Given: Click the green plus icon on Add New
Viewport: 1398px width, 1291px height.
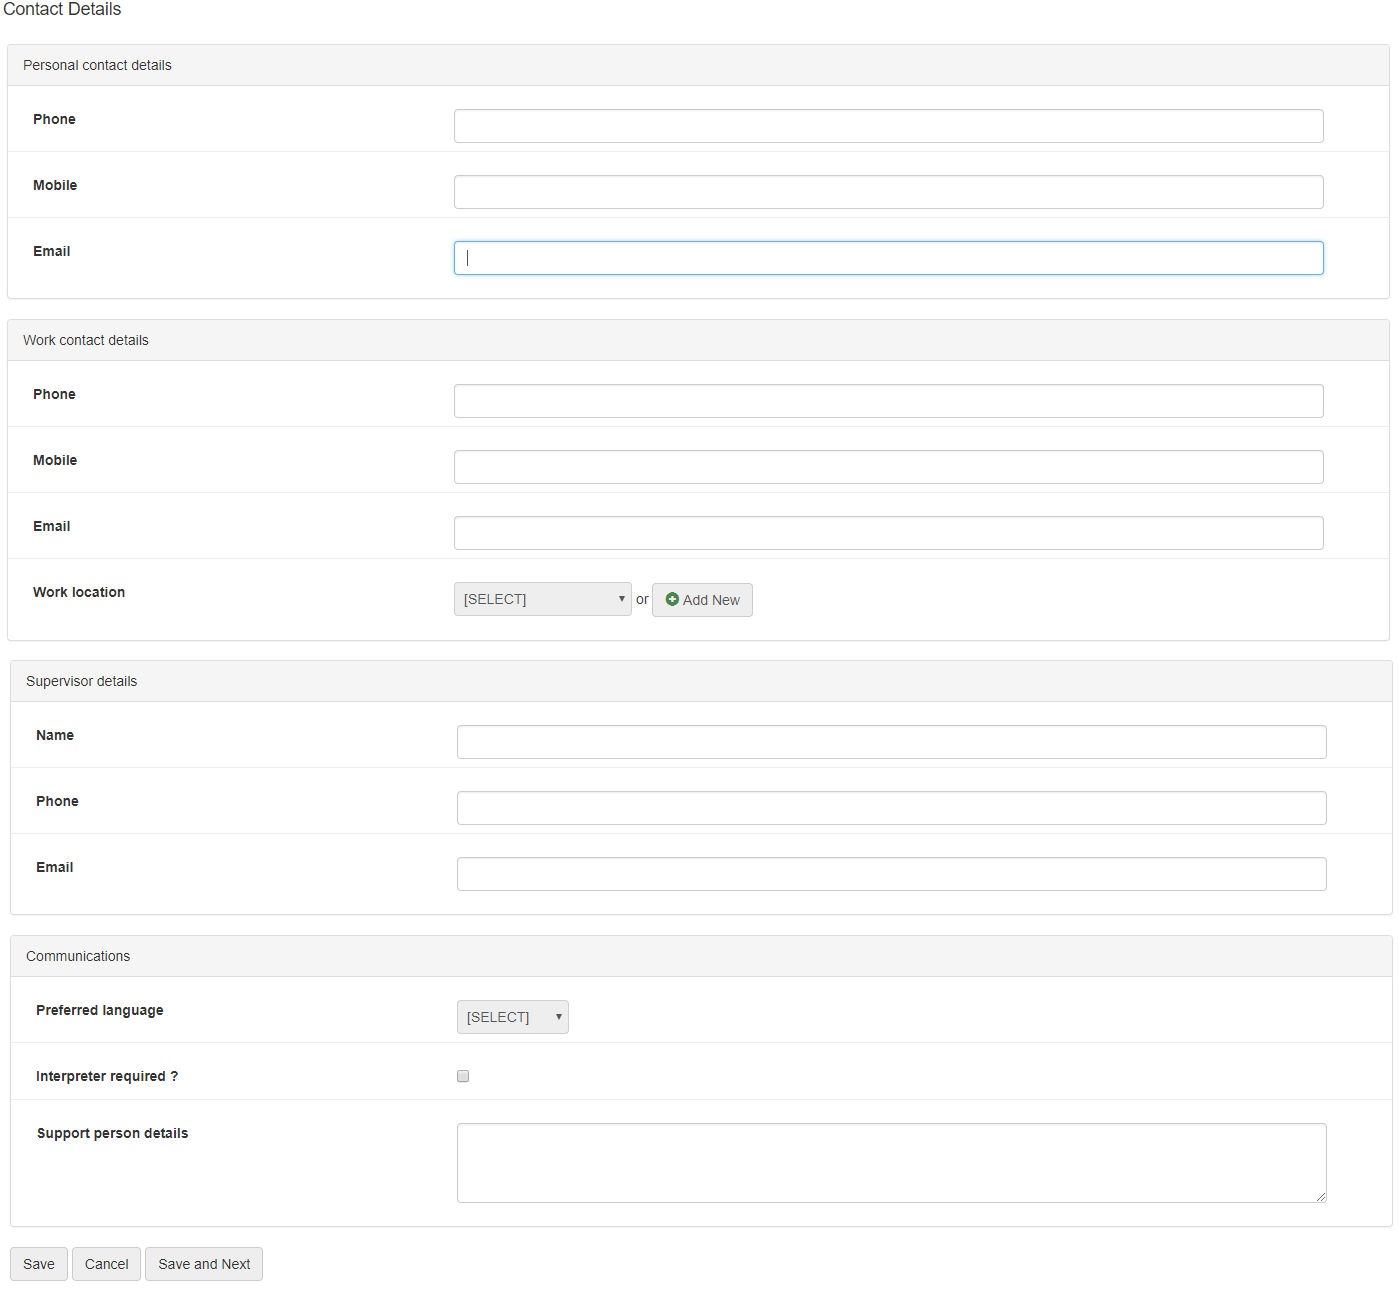Looking at the screenshot, I should coord(672,599).
